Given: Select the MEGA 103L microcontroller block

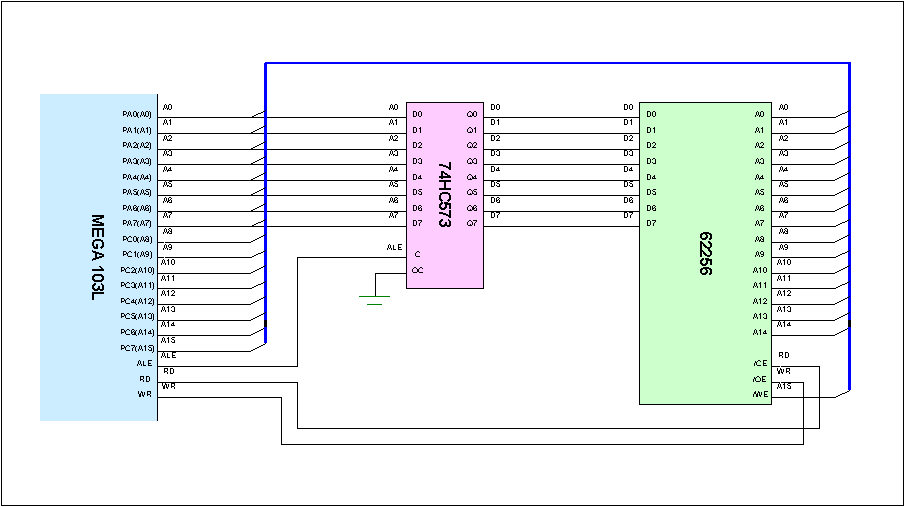Looking at the screenshot, I should point(98,257).
